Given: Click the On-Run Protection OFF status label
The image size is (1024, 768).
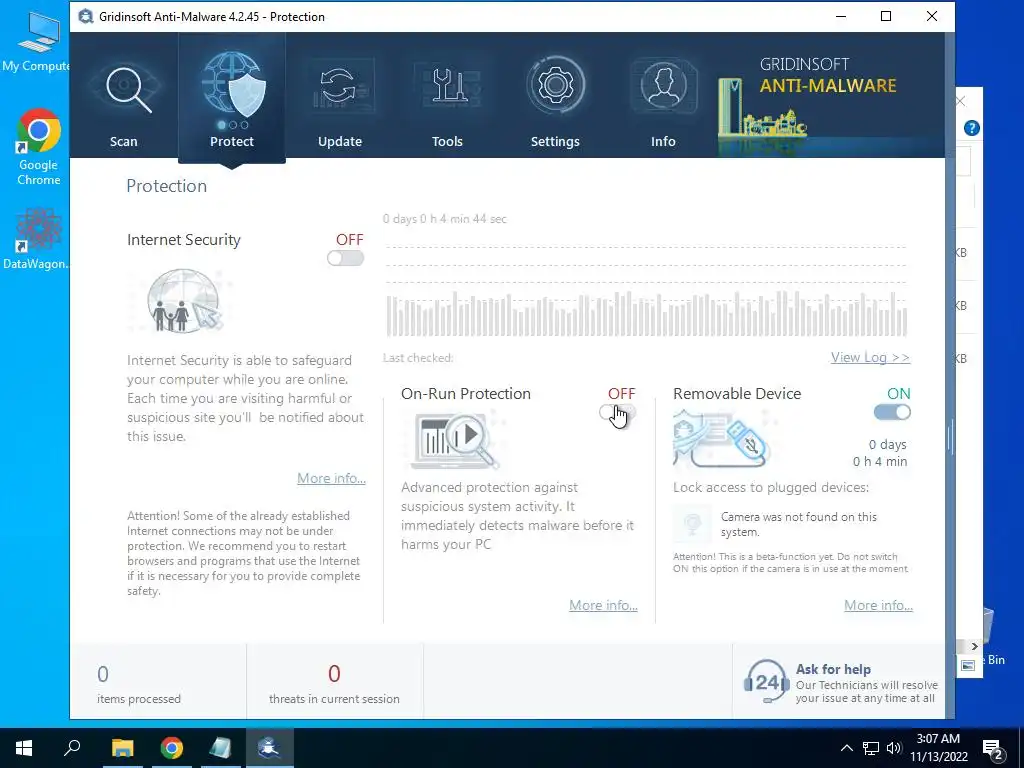Looking at the screenshot, I should click(622, 394).
